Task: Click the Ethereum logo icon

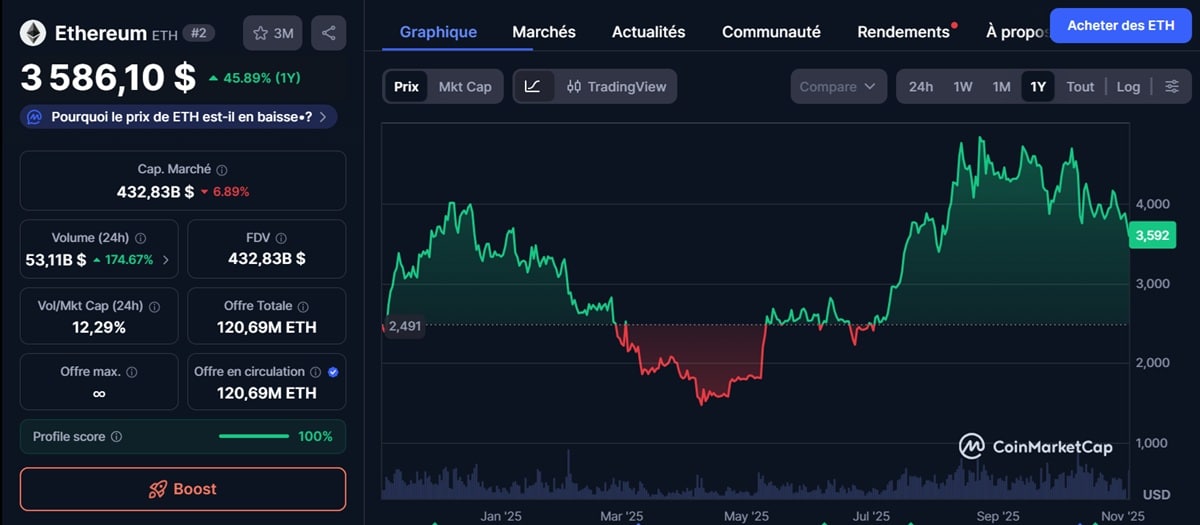Action: click(33, 33)
